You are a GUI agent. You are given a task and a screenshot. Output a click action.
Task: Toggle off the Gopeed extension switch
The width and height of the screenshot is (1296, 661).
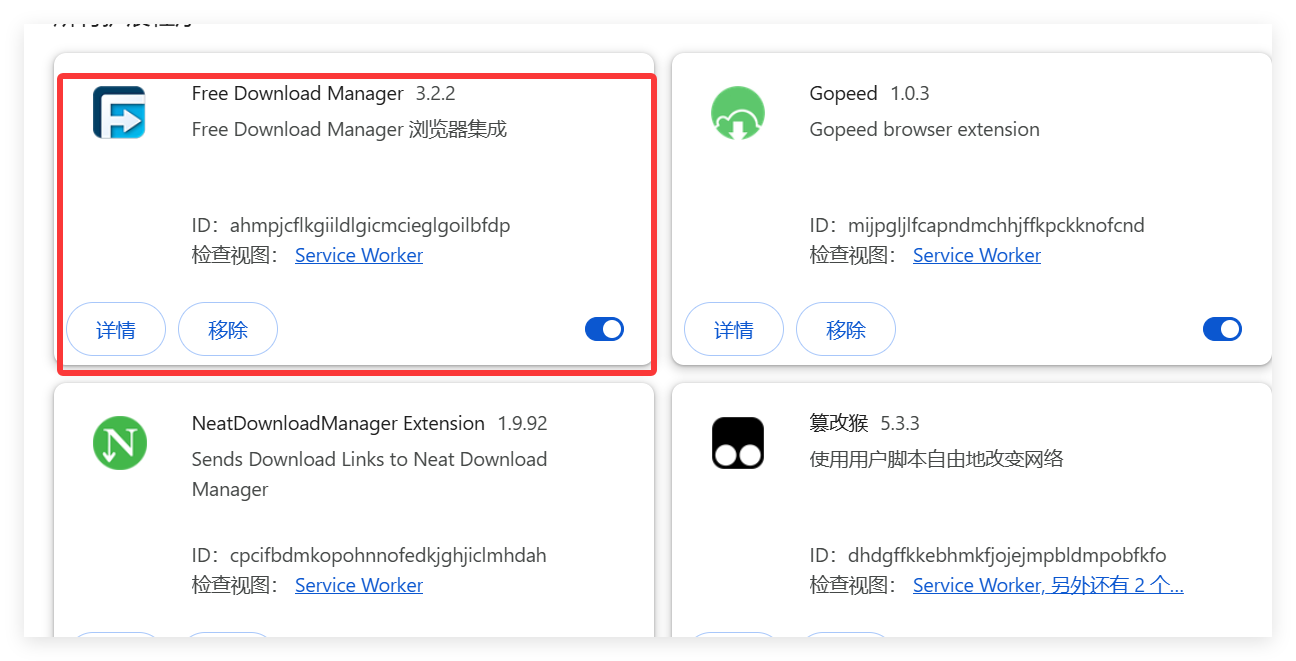(1222, 329)
